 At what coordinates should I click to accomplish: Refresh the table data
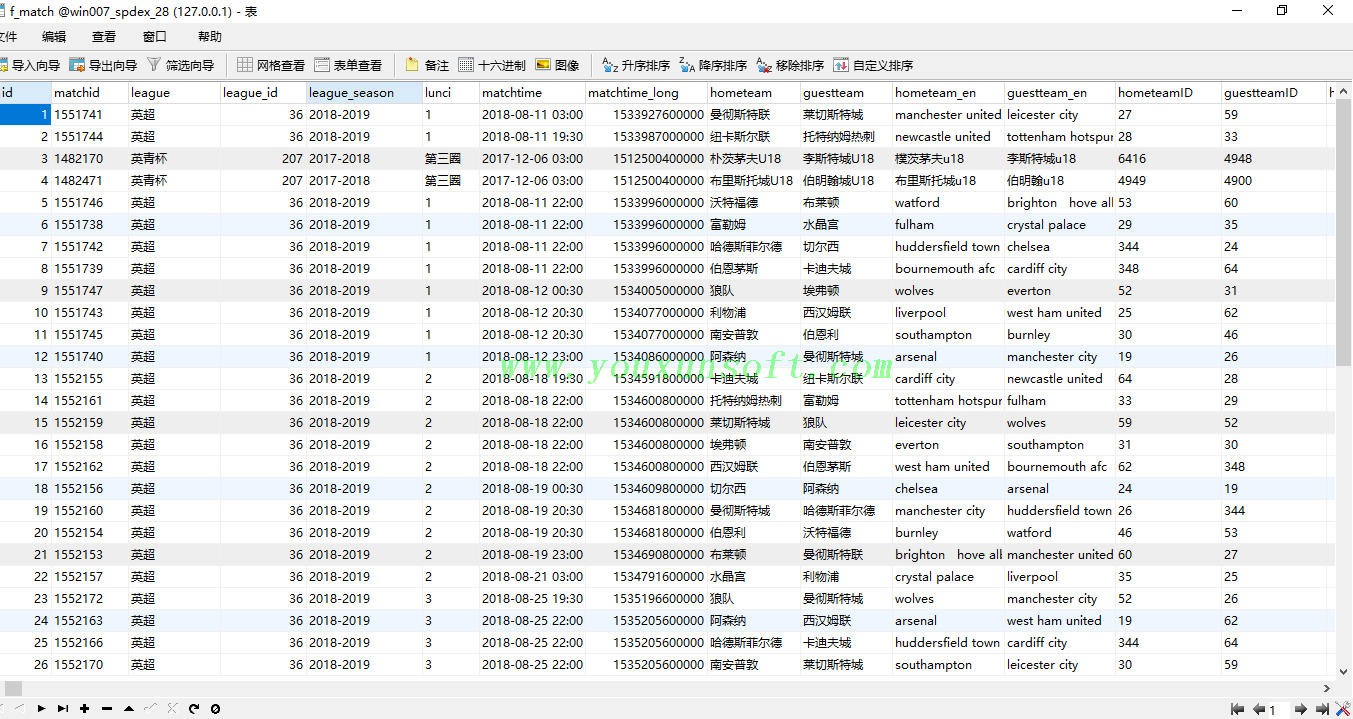point(194,708)
